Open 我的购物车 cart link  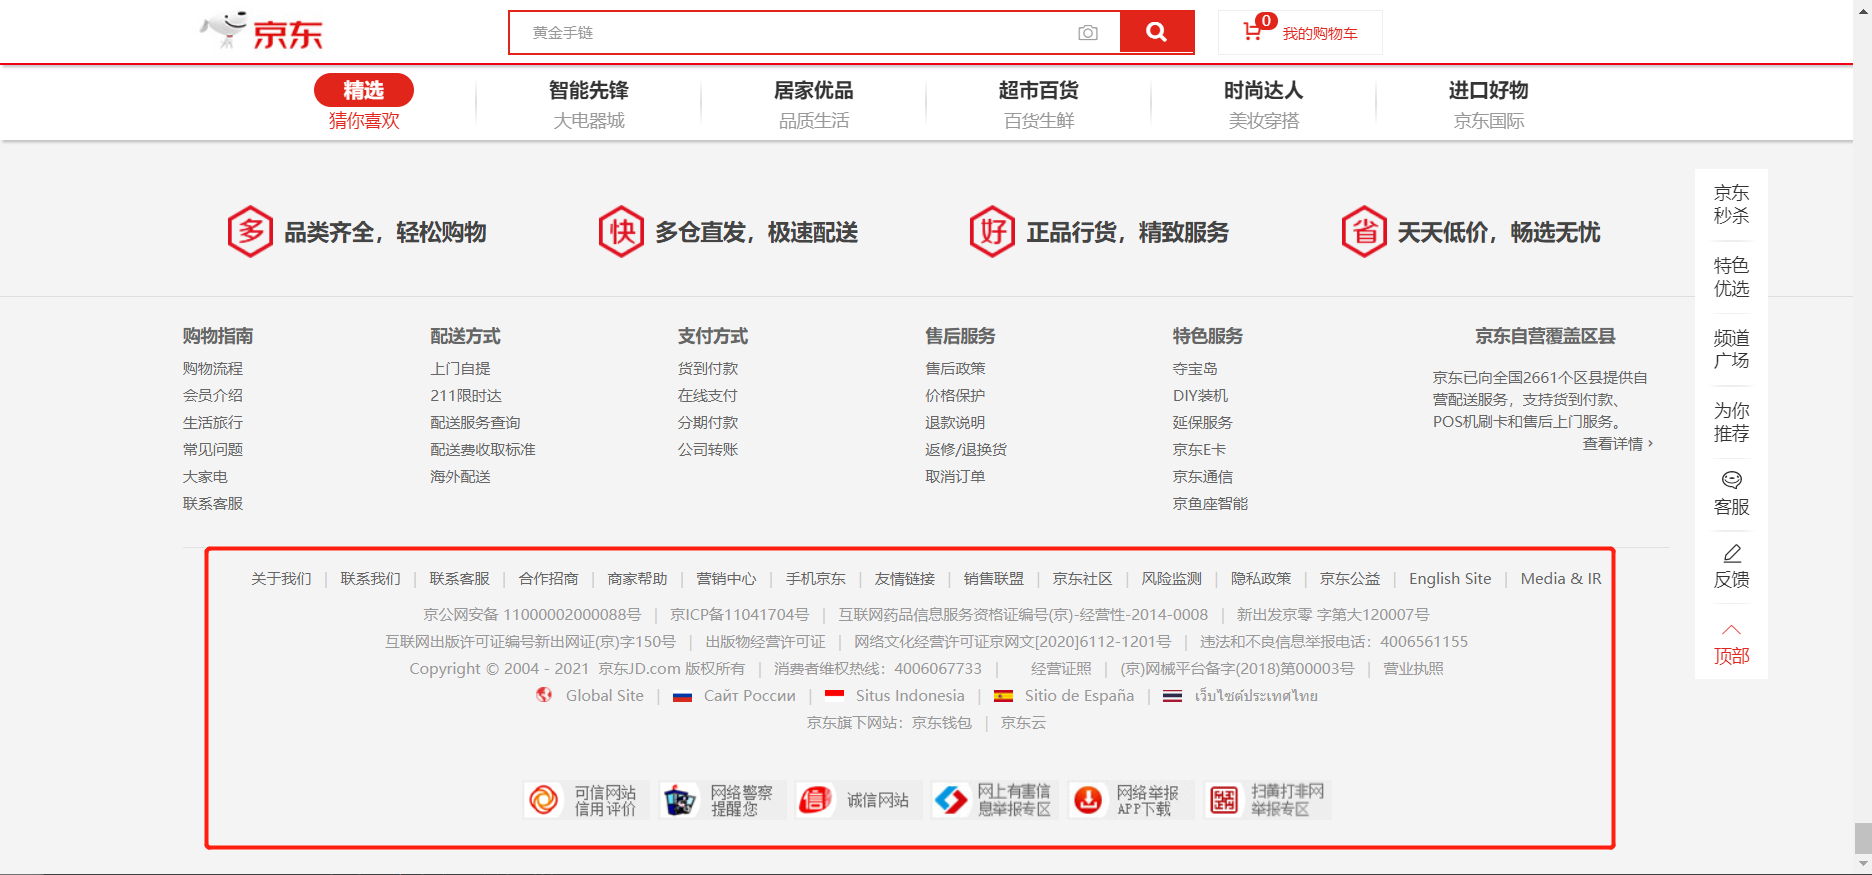(x=1320, y=34)
